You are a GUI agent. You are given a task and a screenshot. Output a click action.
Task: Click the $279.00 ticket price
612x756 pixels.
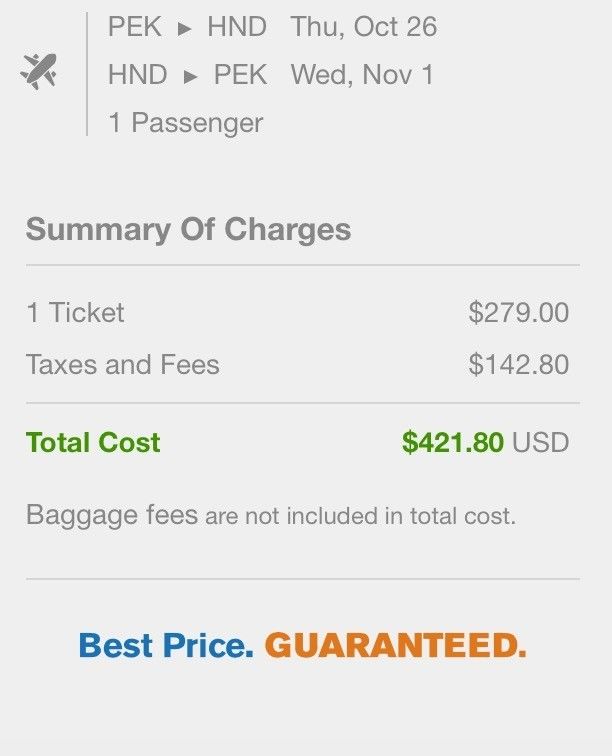[518, 313]
